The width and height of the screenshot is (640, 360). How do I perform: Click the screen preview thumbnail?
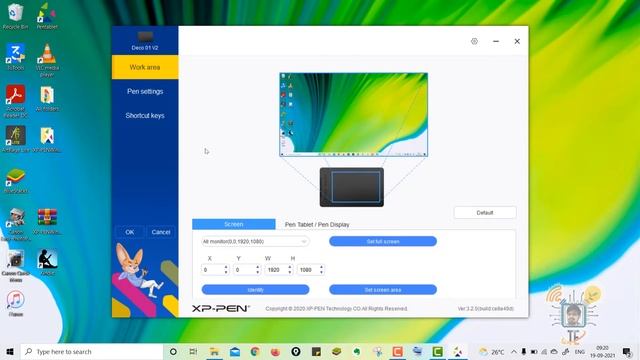click(x=353, y=115)
